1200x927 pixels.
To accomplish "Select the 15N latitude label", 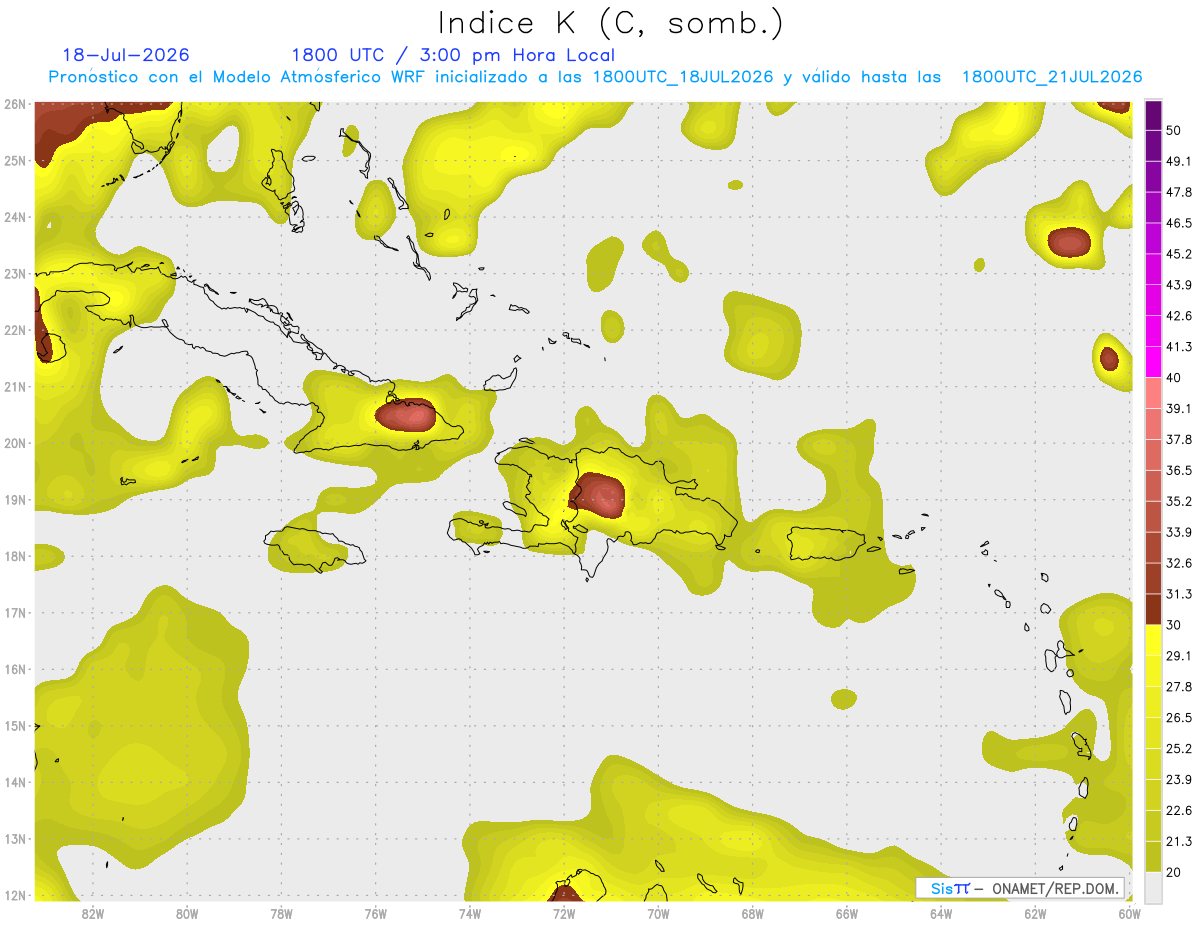I will pyautogui.click(x=15, y=725).
